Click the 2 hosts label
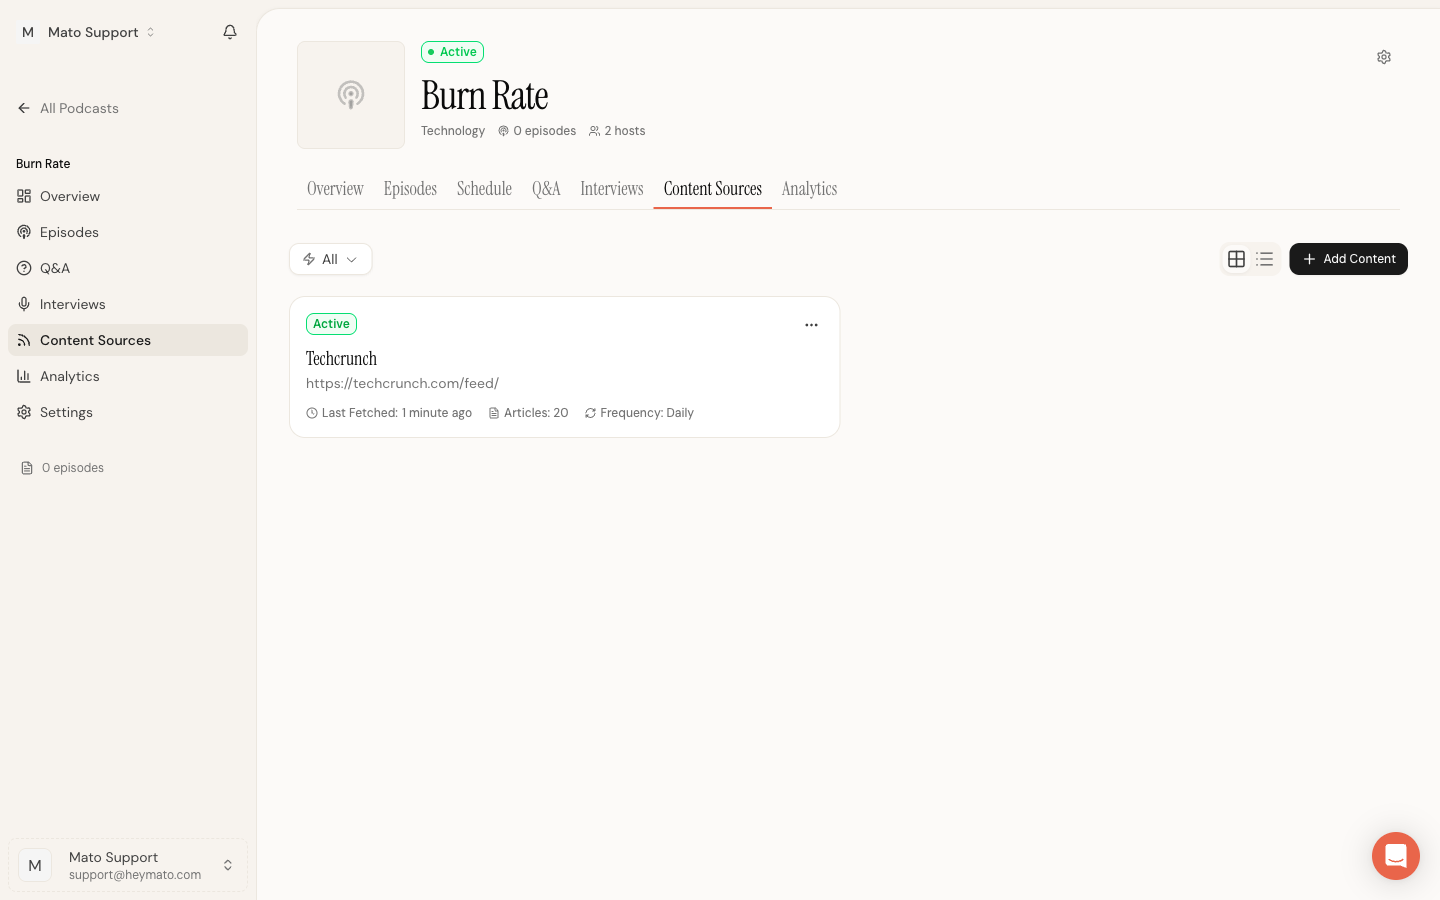 point(617,131)
